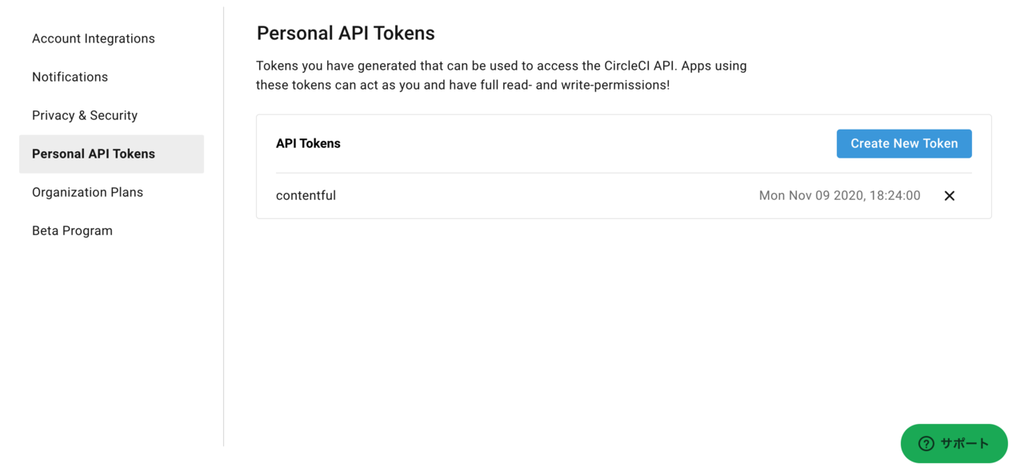Open Account Integrations settings
Image resolution: width=1024 pixels, height=472 pixels.
(93, 39)
